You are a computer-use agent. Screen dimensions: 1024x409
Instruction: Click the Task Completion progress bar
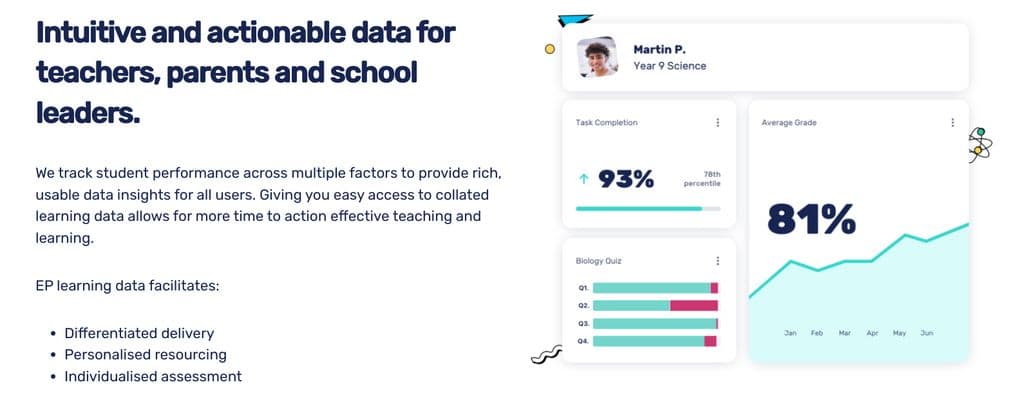pyautogui.click(x=648, y=208)
